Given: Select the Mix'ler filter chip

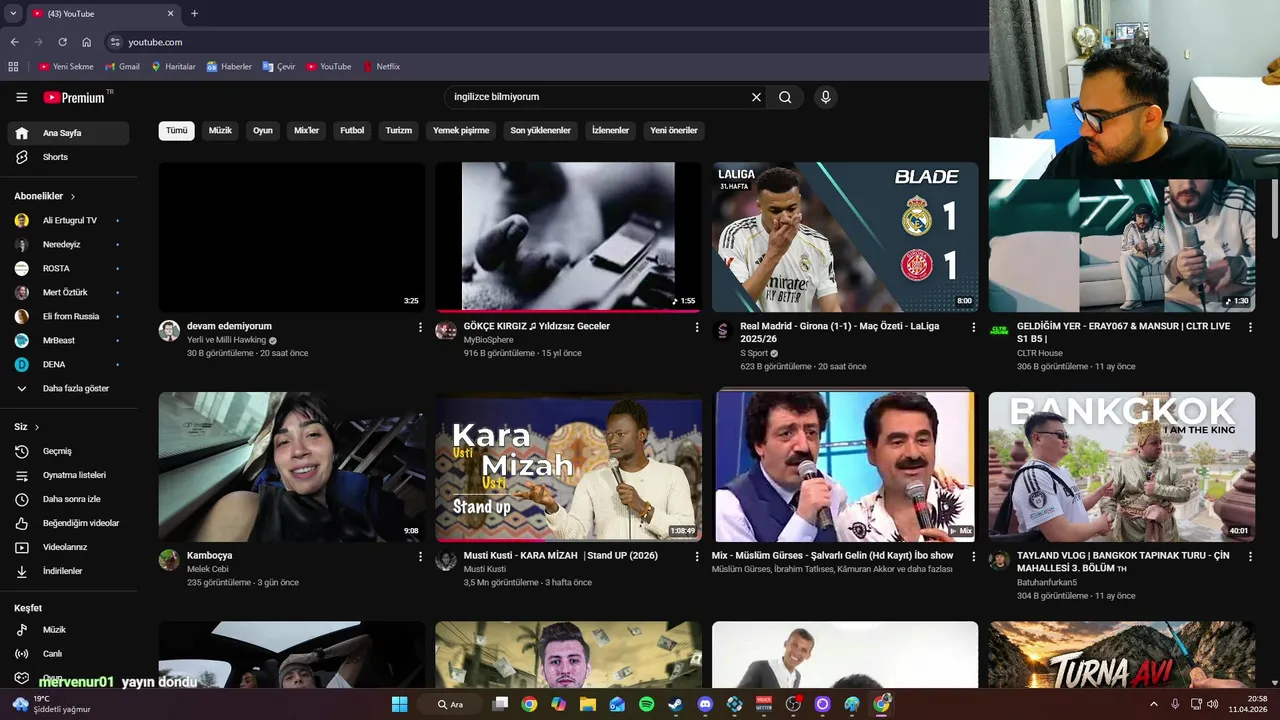Looking at the screenshot, I should point(306,130).
